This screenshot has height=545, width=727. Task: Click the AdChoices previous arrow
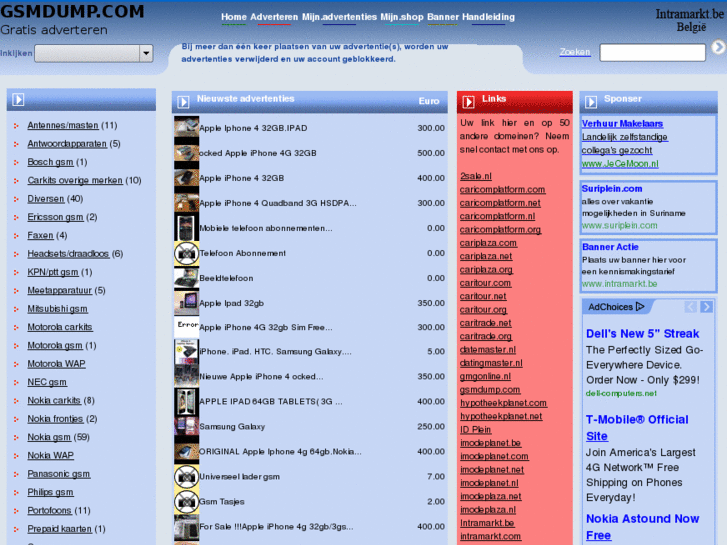tap(690, 307)
